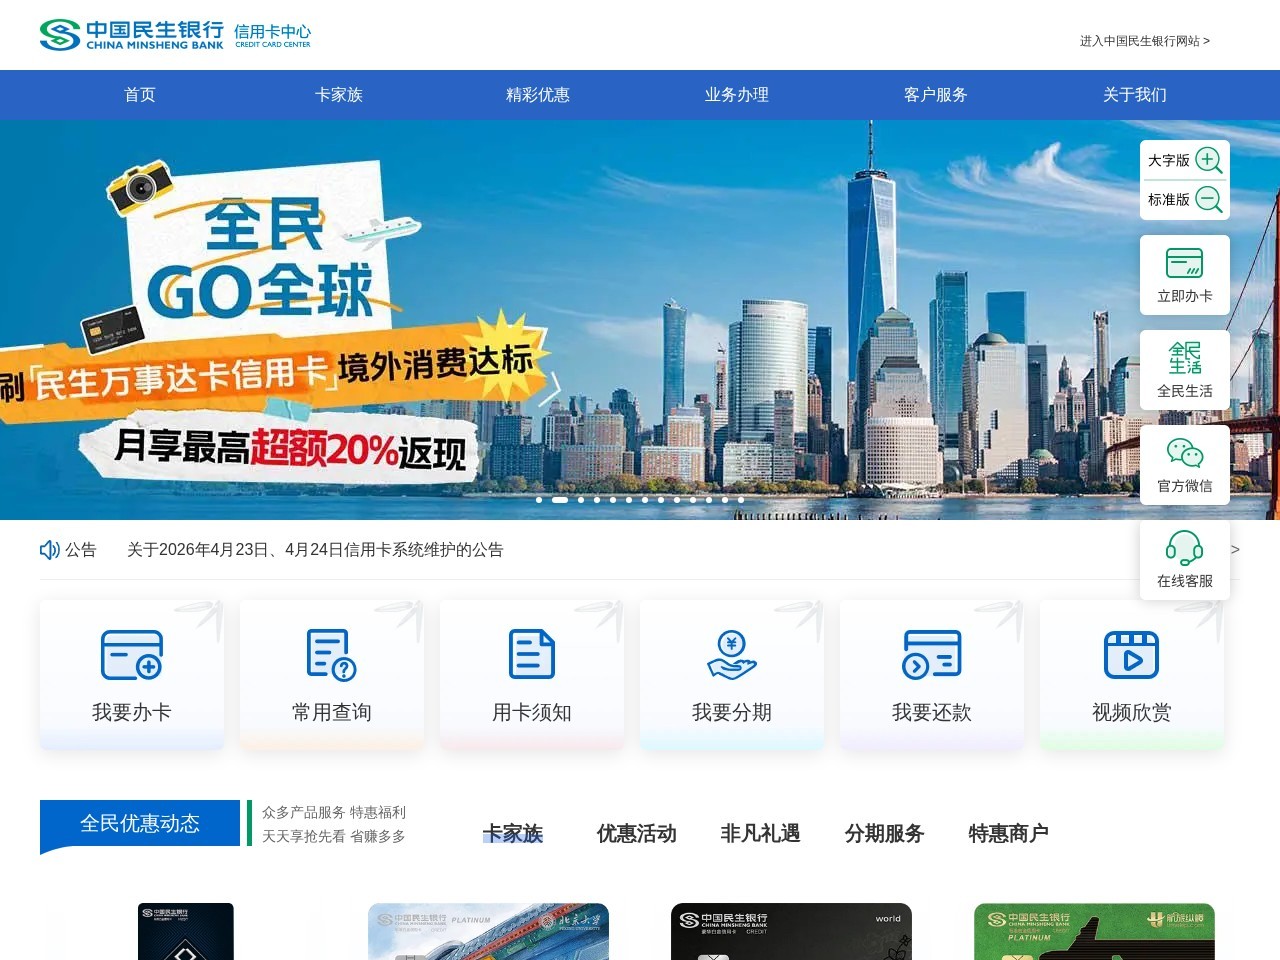Open the black World card thumbnail
1280x960 pixels.
pos(791,931)
